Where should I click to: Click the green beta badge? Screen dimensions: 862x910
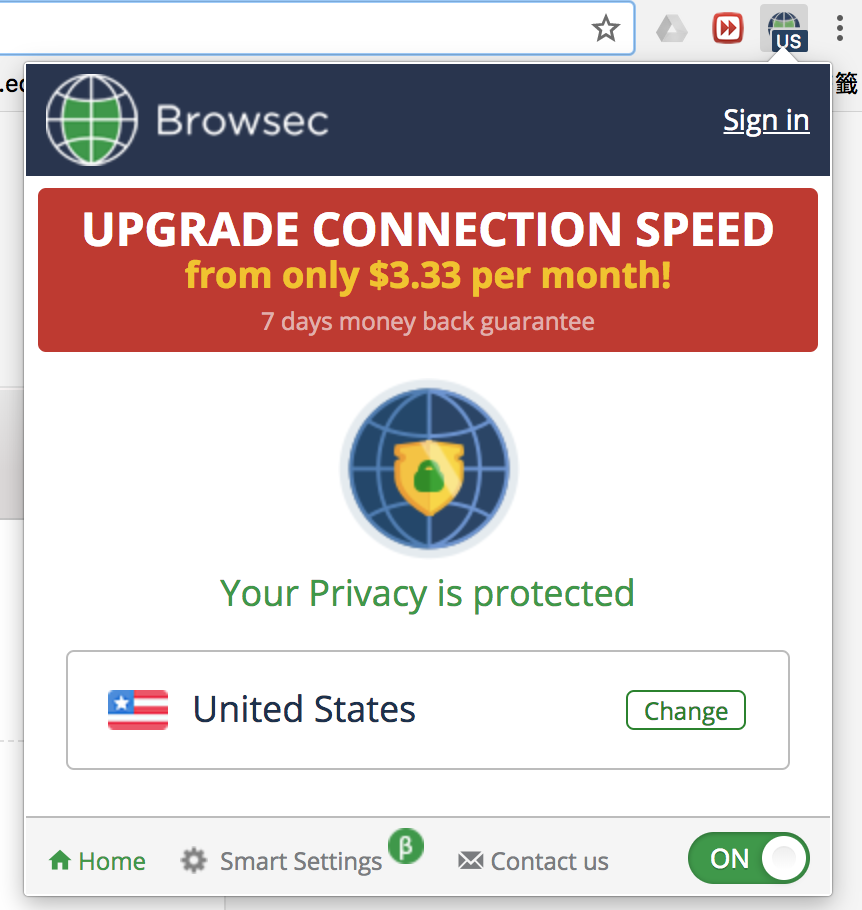(406, 846)
